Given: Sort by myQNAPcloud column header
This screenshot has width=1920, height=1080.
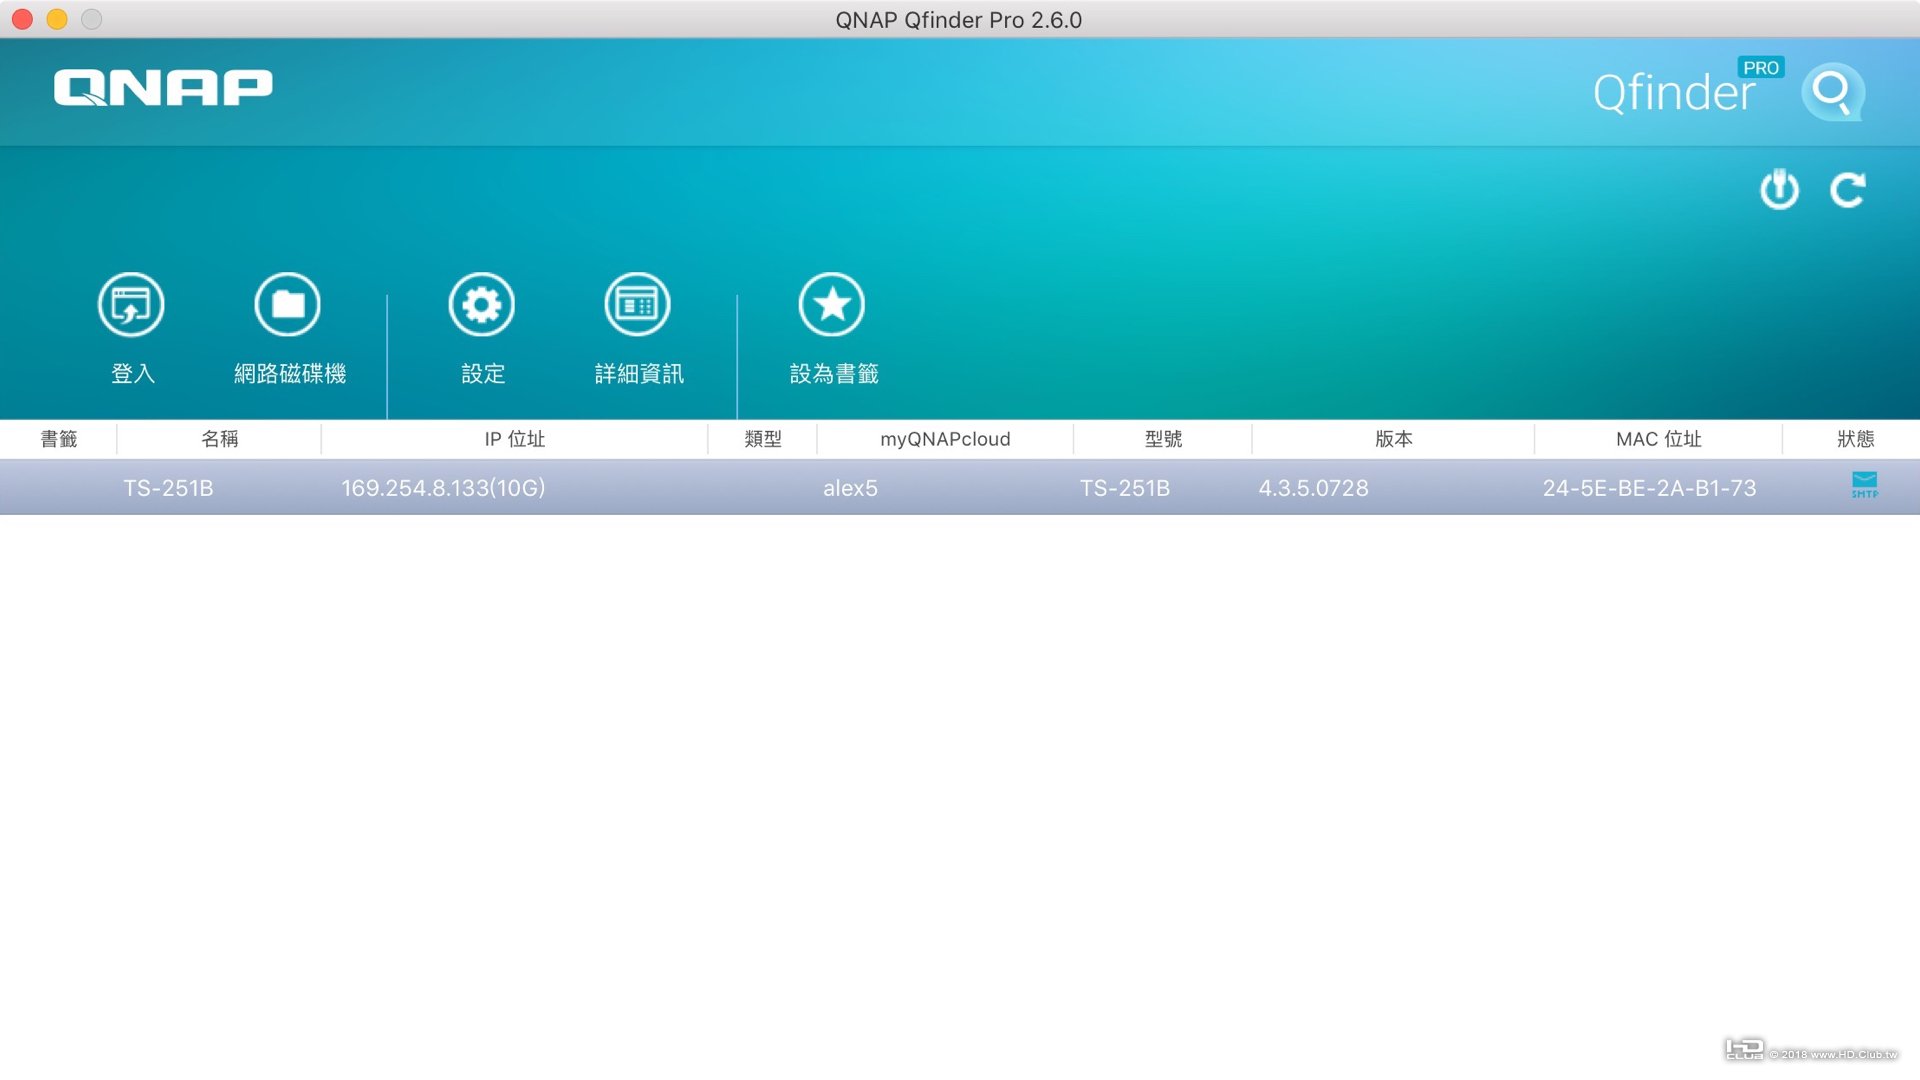Looking at the screenshot, I should 945,439.
